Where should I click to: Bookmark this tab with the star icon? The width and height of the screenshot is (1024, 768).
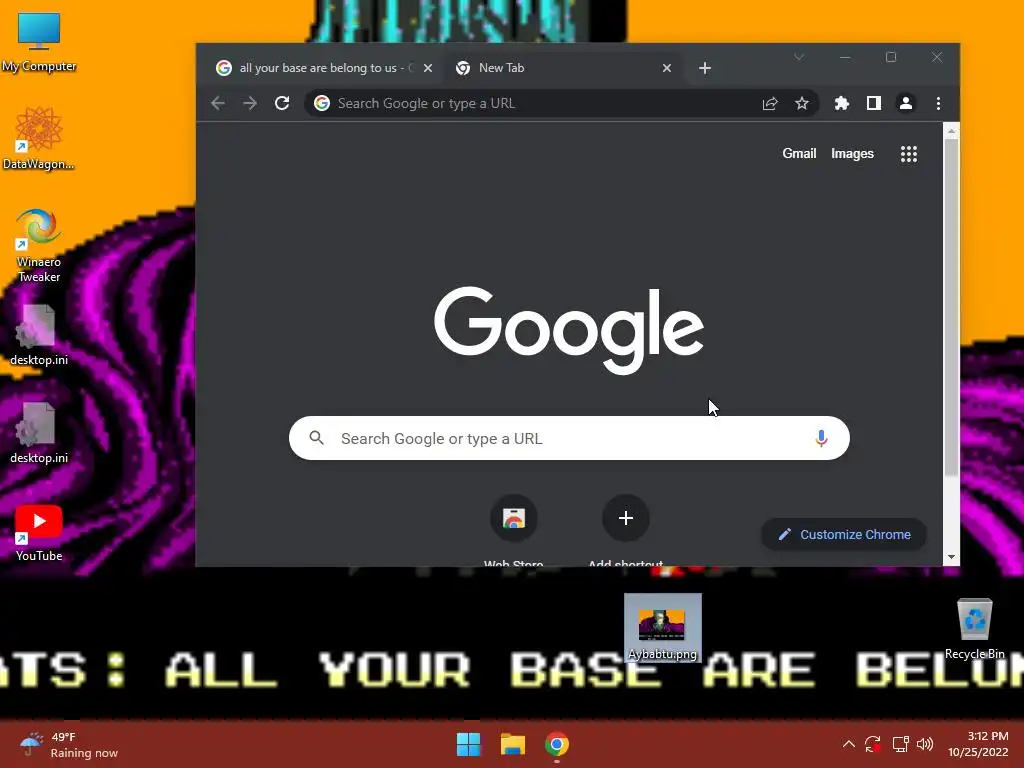point(802,103)
